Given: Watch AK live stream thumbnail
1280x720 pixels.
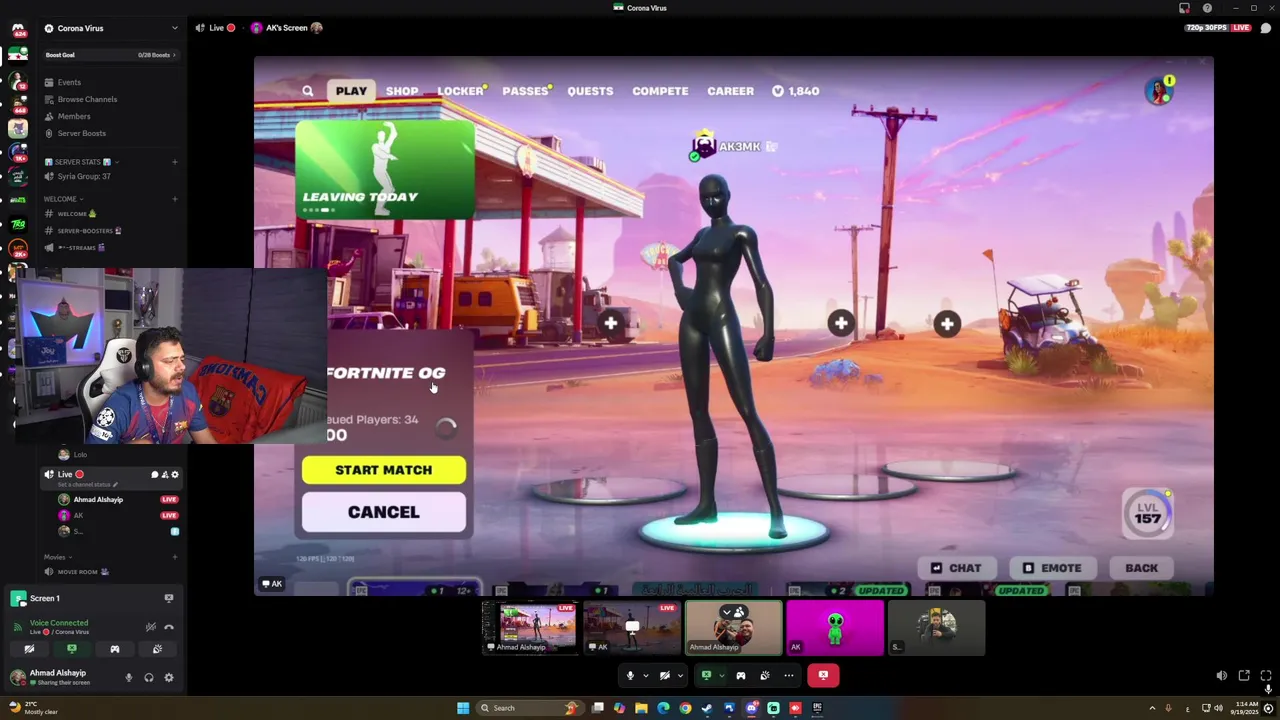Looking at the screenshot, I should pos(632,628).
